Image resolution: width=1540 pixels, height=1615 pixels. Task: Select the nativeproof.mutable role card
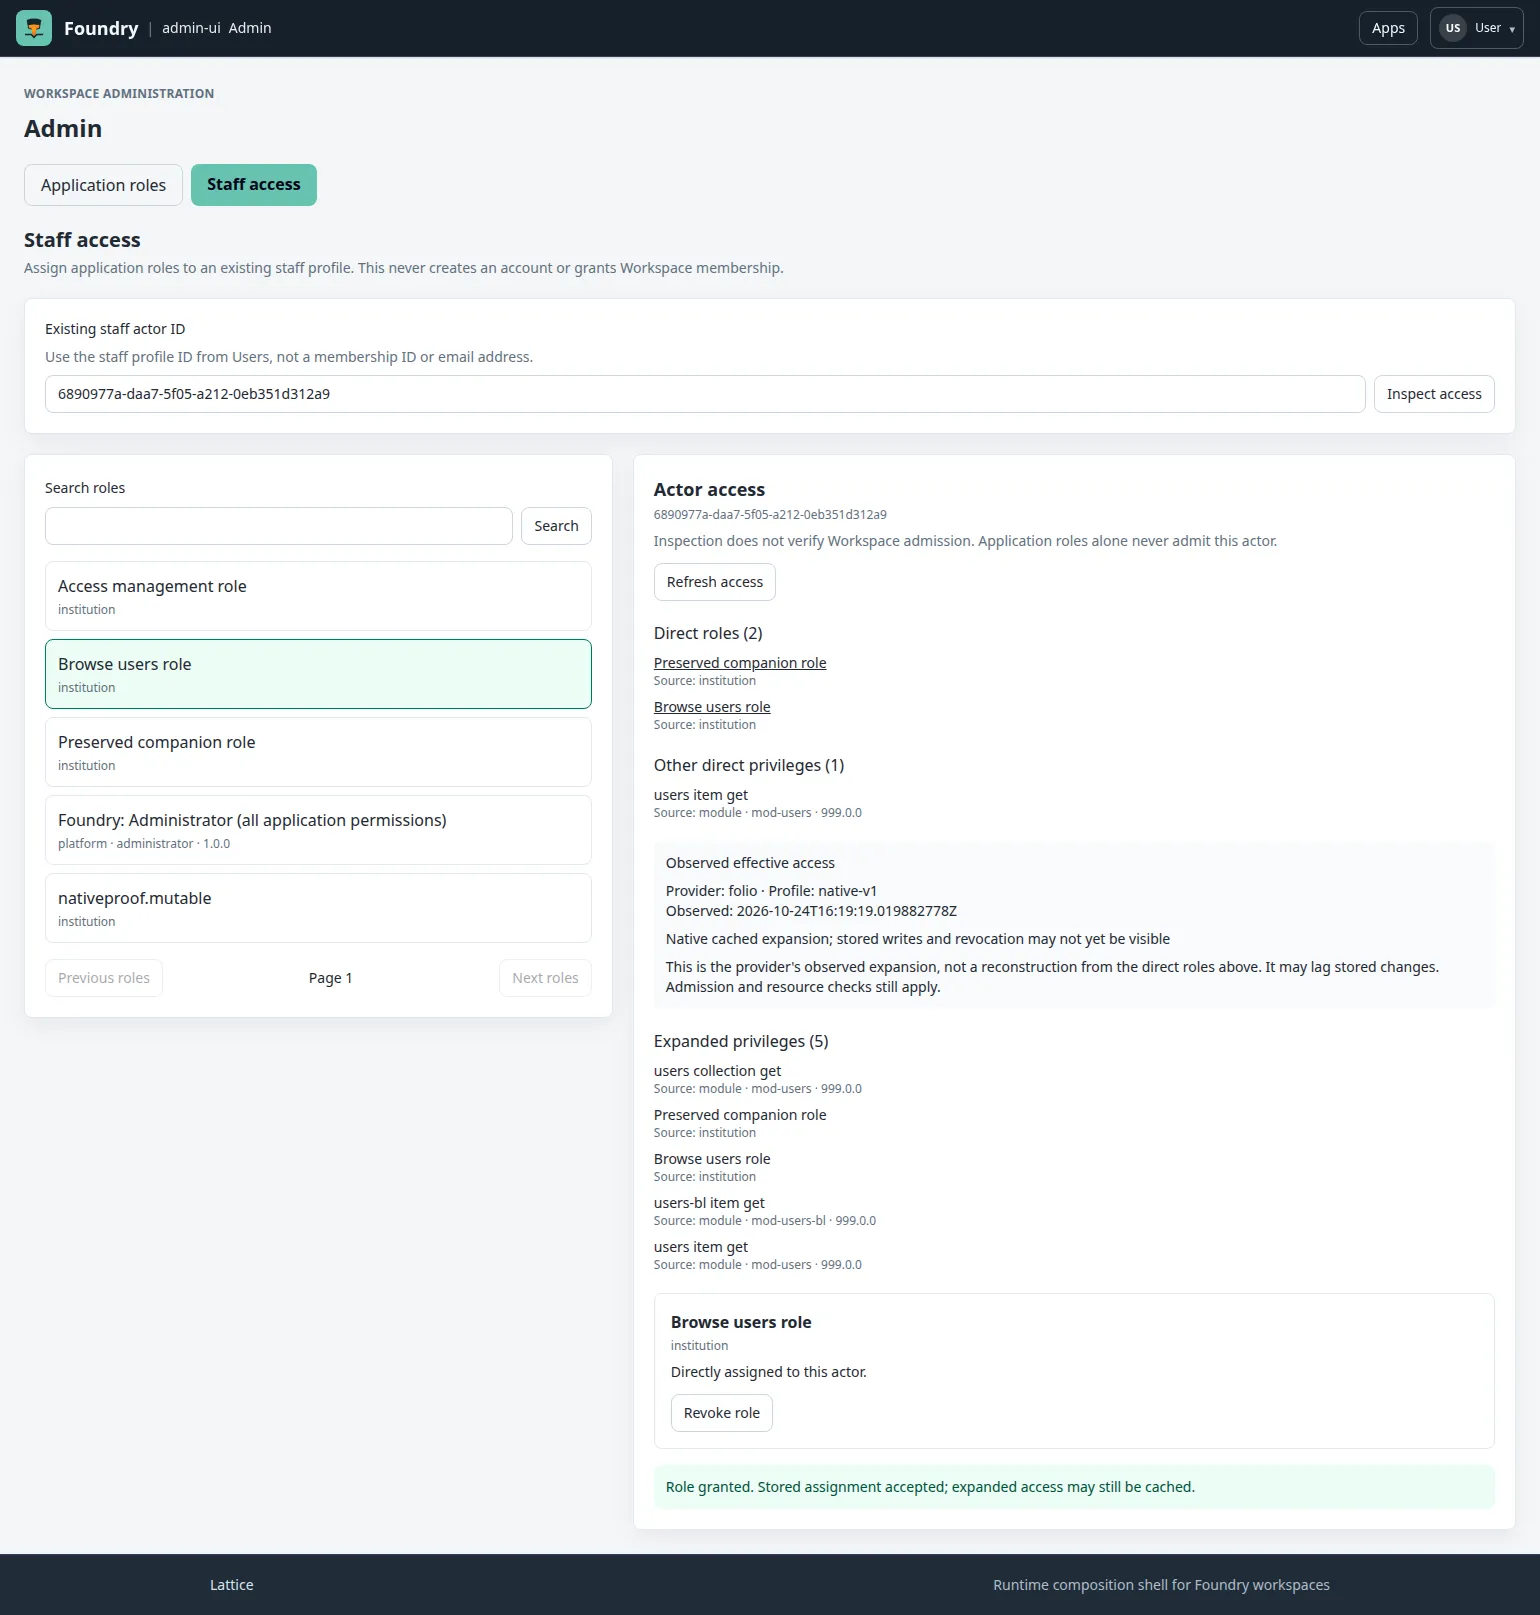[x=318, y=908]
